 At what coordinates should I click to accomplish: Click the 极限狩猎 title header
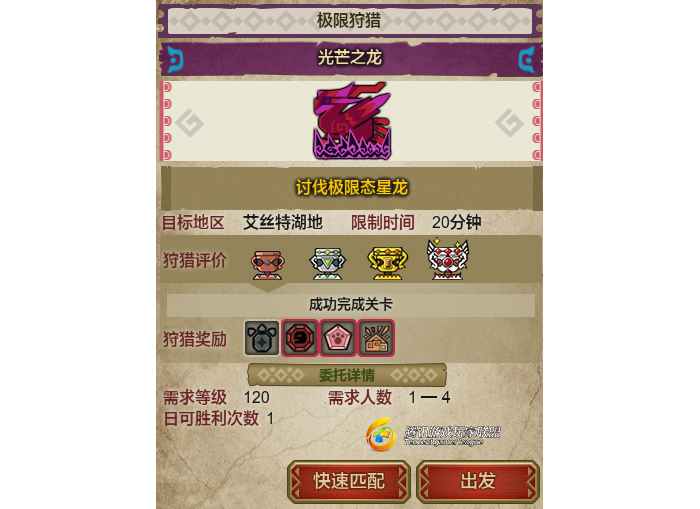(x=350, y=21)
